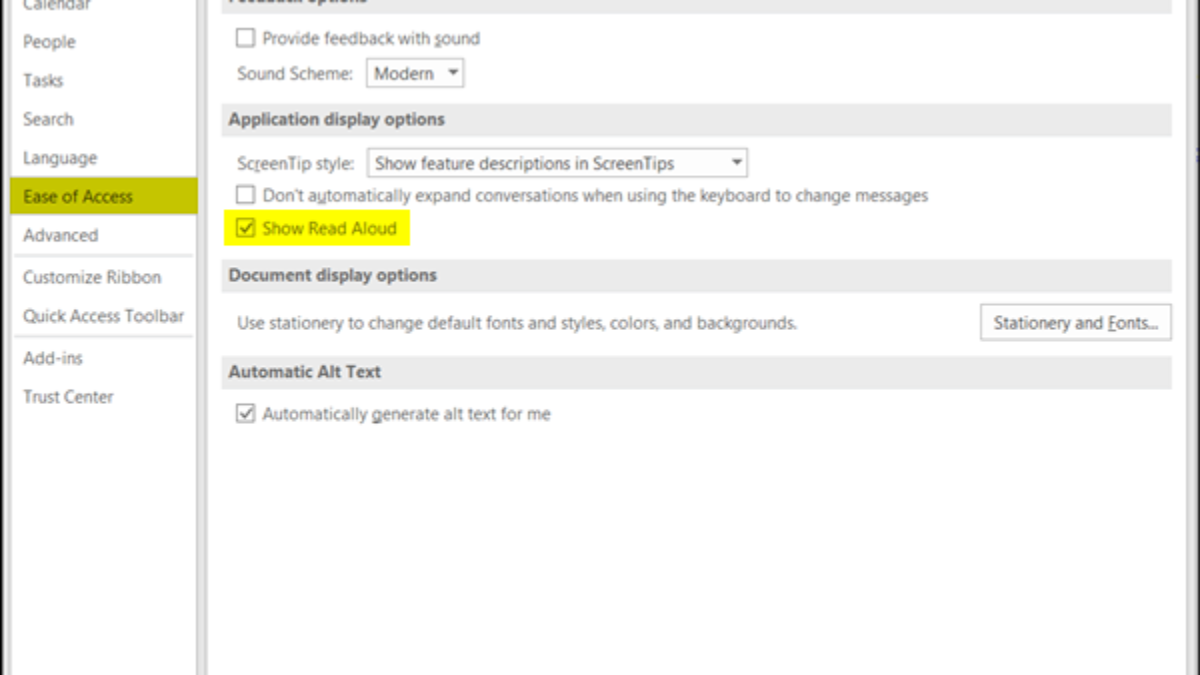
Task: Select the Quick Access Toolbar category
Action: click(104, 316)
